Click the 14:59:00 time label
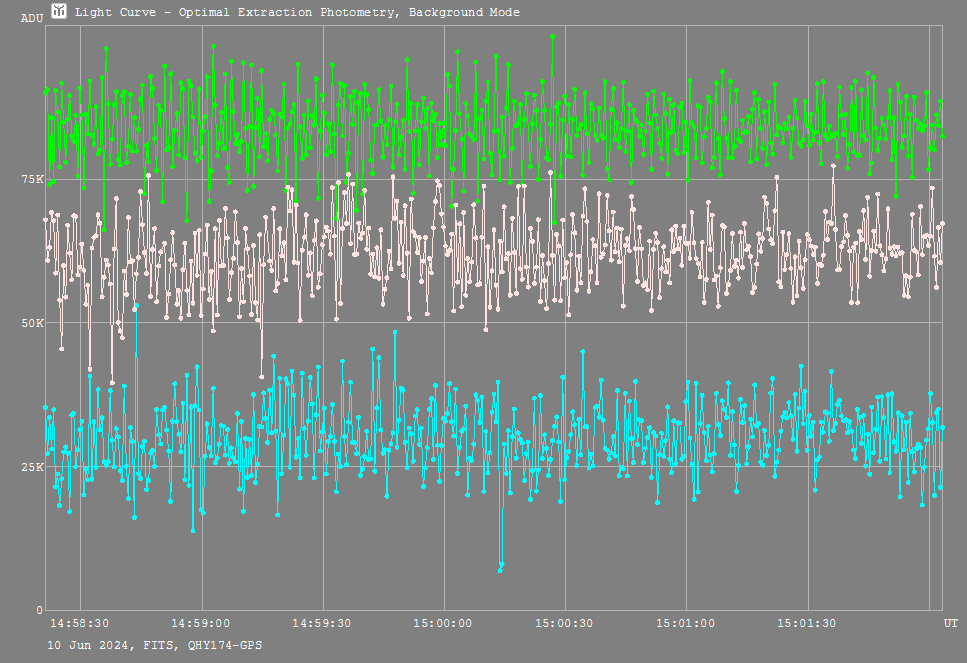967x663 pixels. tap(200, 624)
